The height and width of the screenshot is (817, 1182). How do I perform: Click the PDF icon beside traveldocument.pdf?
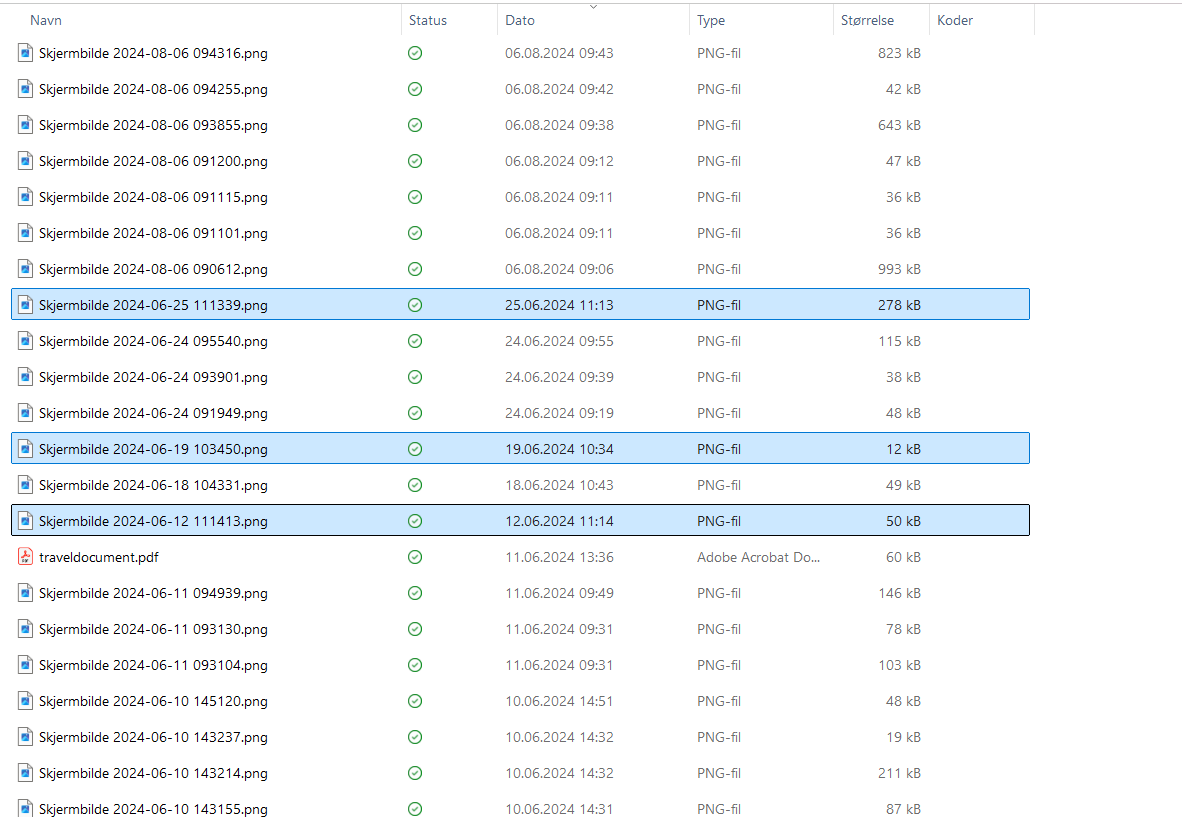tap(26, 557)
